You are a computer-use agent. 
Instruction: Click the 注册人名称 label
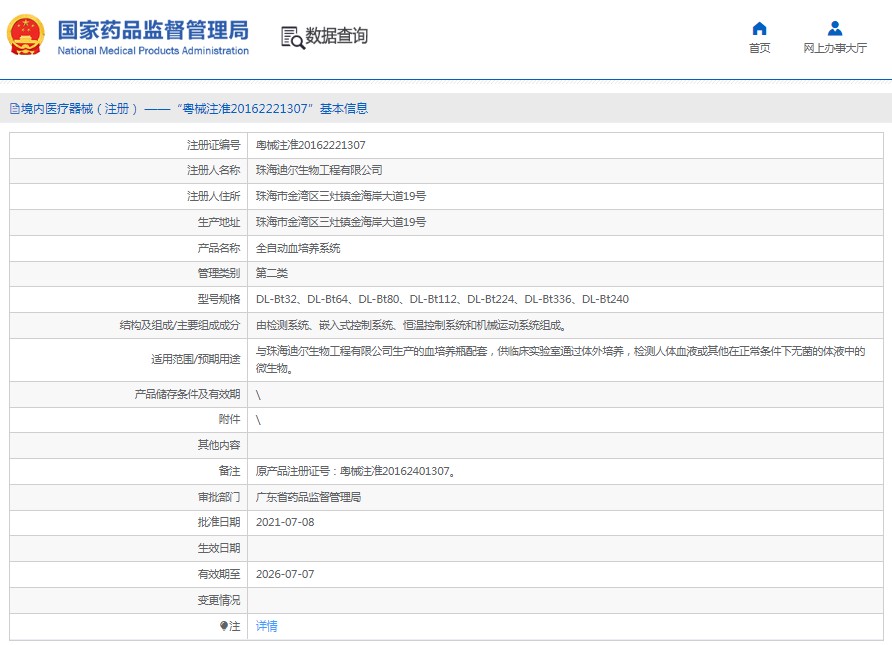213,170
